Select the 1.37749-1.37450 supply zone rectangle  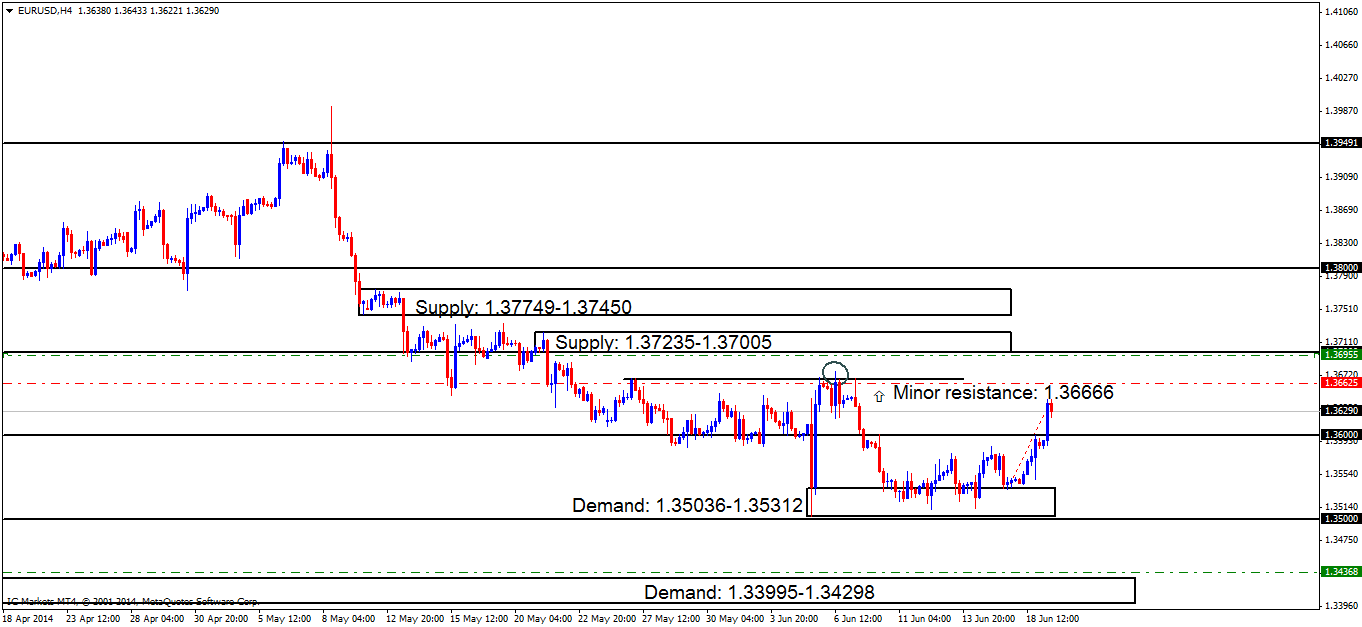685,302
